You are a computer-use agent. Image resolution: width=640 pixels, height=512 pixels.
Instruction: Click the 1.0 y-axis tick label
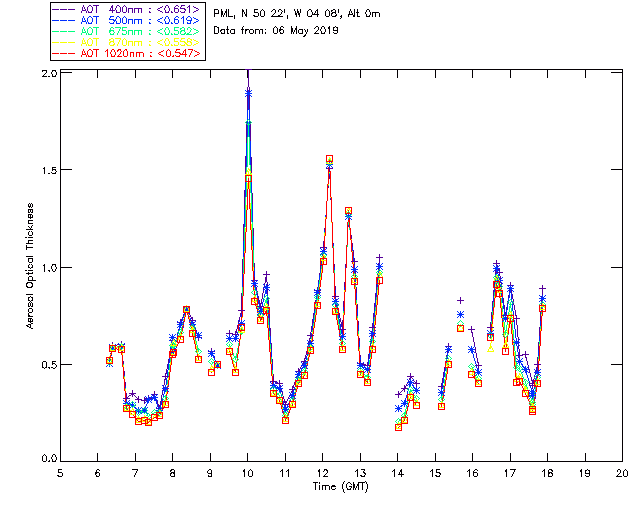(49, 268)
